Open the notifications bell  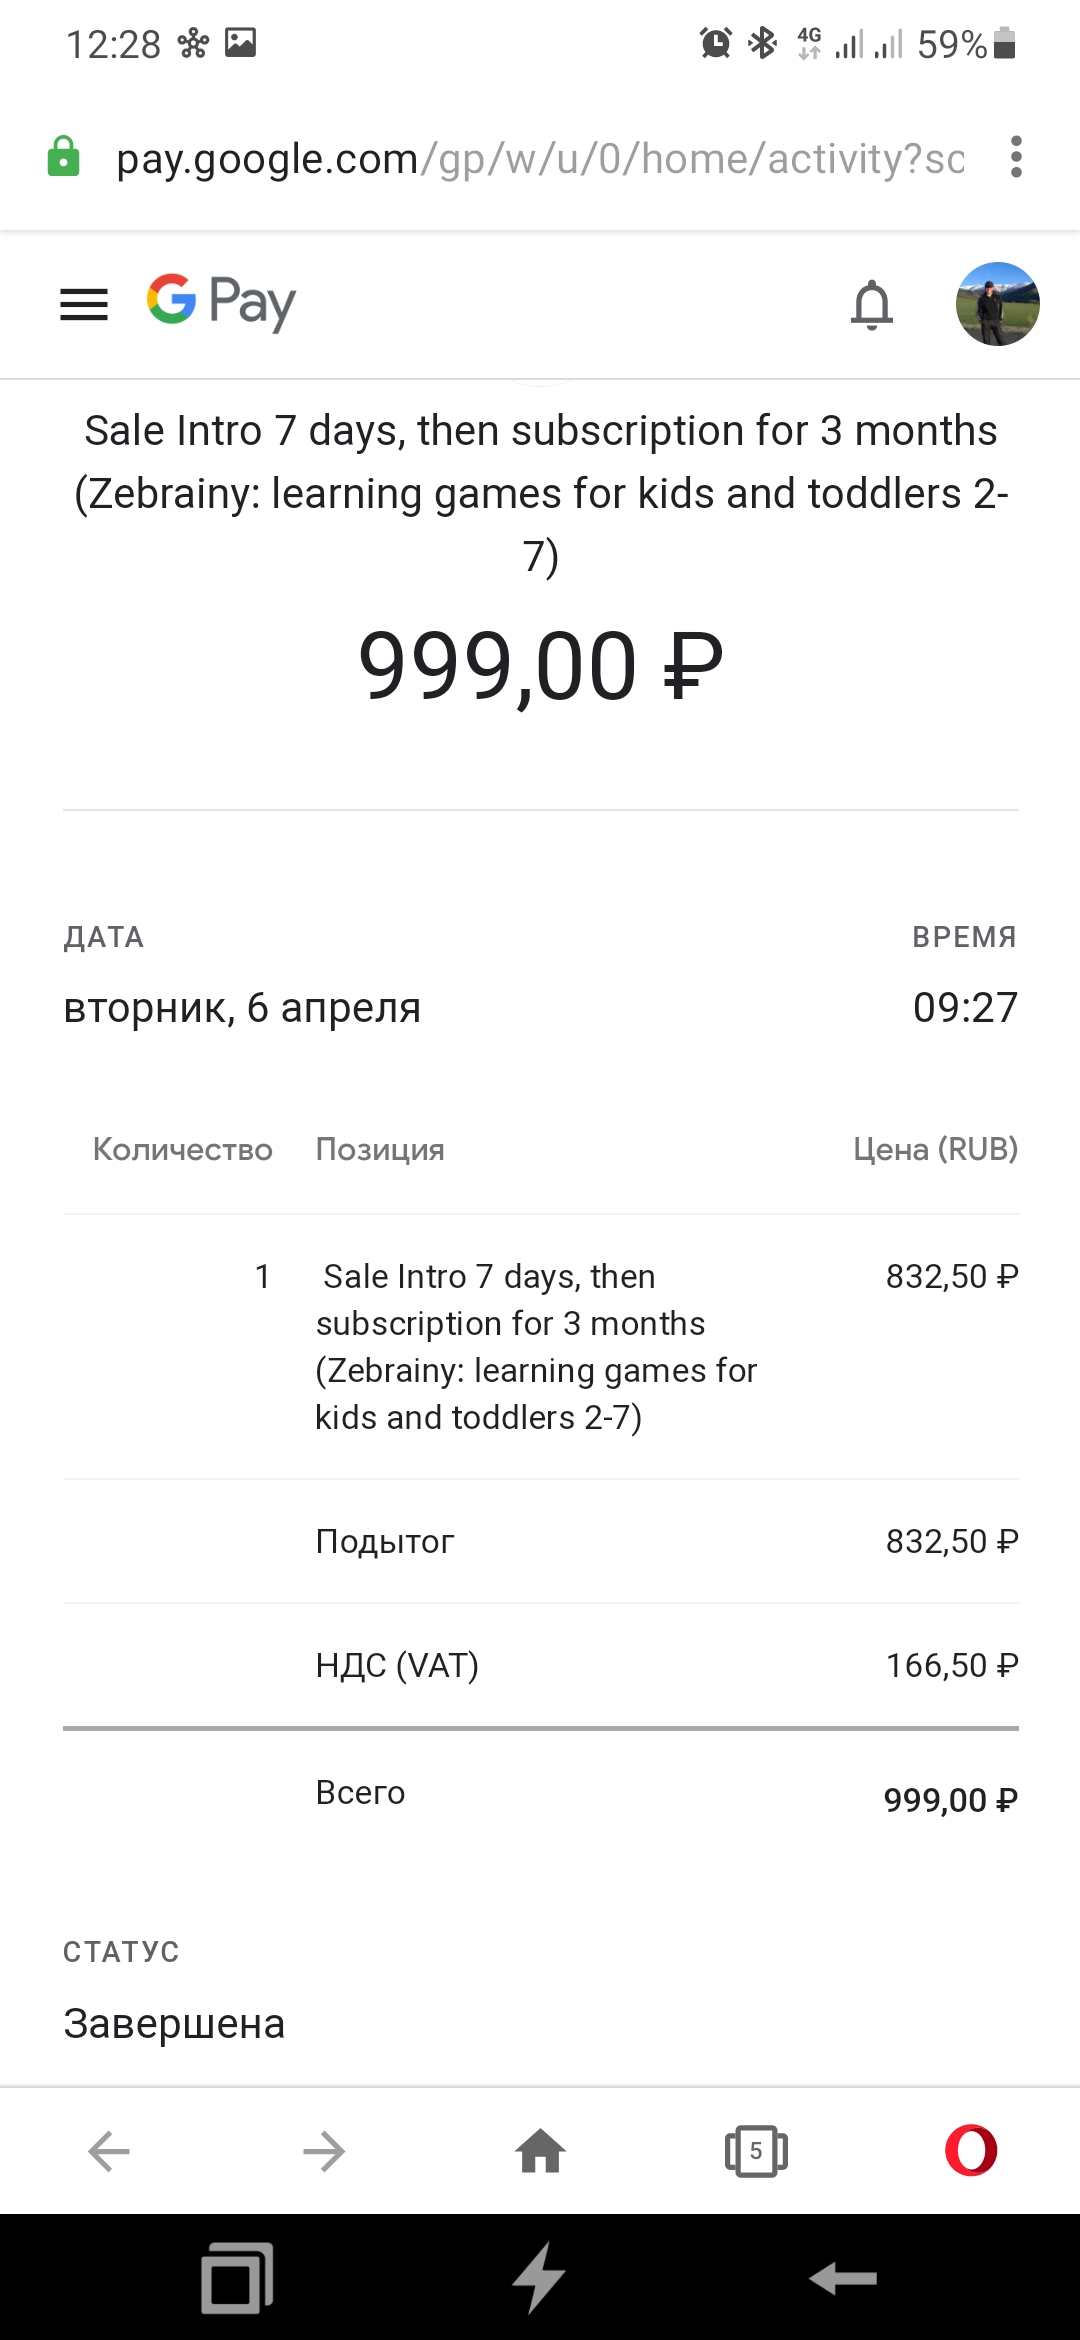pyautogui.click(x=871, y=304)
